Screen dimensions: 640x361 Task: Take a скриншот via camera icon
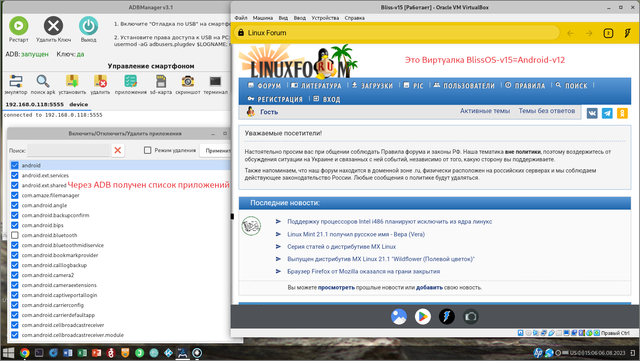(188, 81)
